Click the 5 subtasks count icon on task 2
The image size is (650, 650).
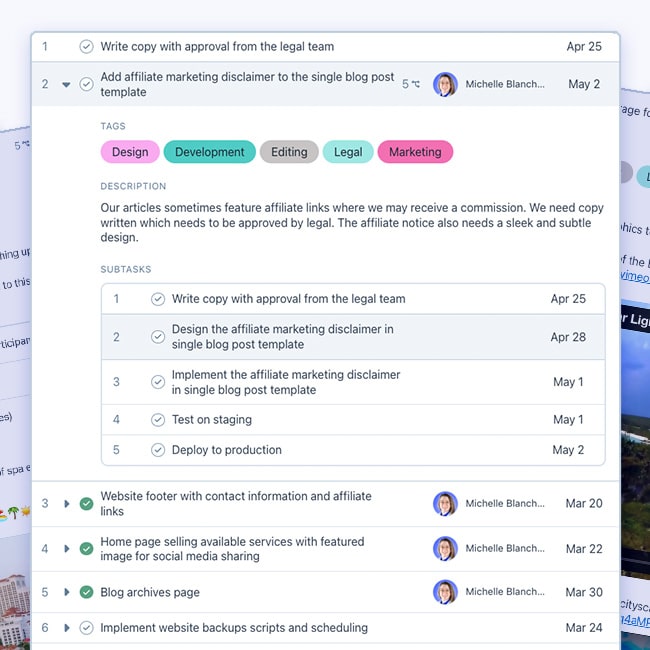pyautogui.click(x=411, y=84)
